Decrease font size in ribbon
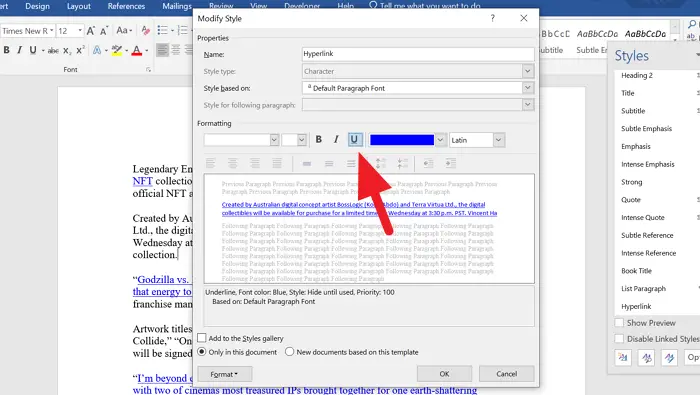This screenshot has height=395, width=700. click(104, 31)
